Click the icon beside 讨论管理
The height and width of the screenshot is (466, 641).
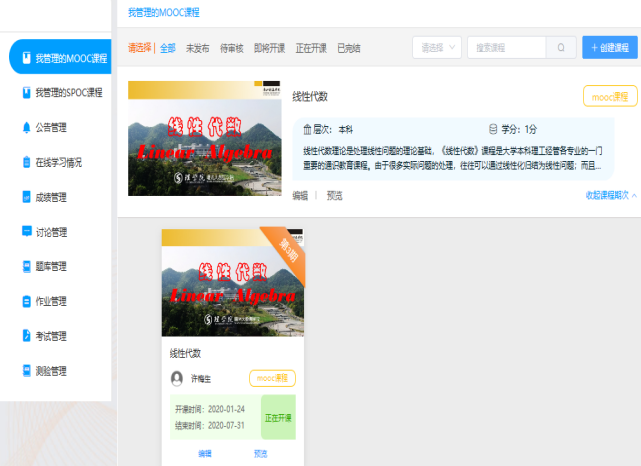point(26,232)
